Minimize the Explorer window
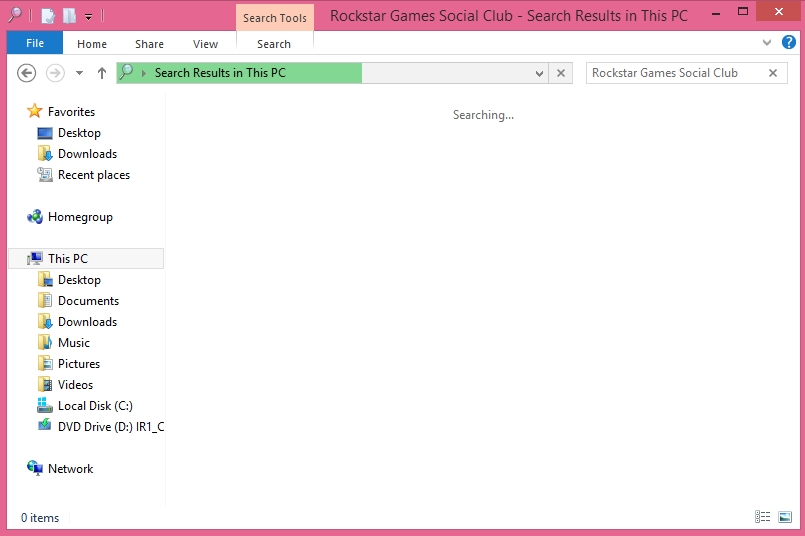The image size is (805, 536). click(x=716, y=13)
